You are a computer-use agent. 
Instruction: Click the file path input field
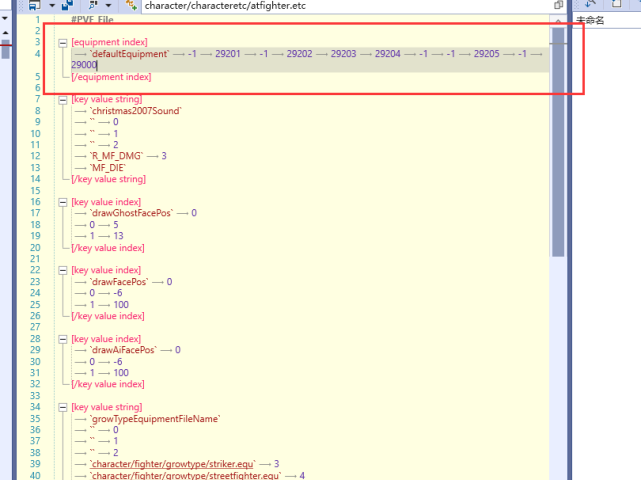pos(340,6)
